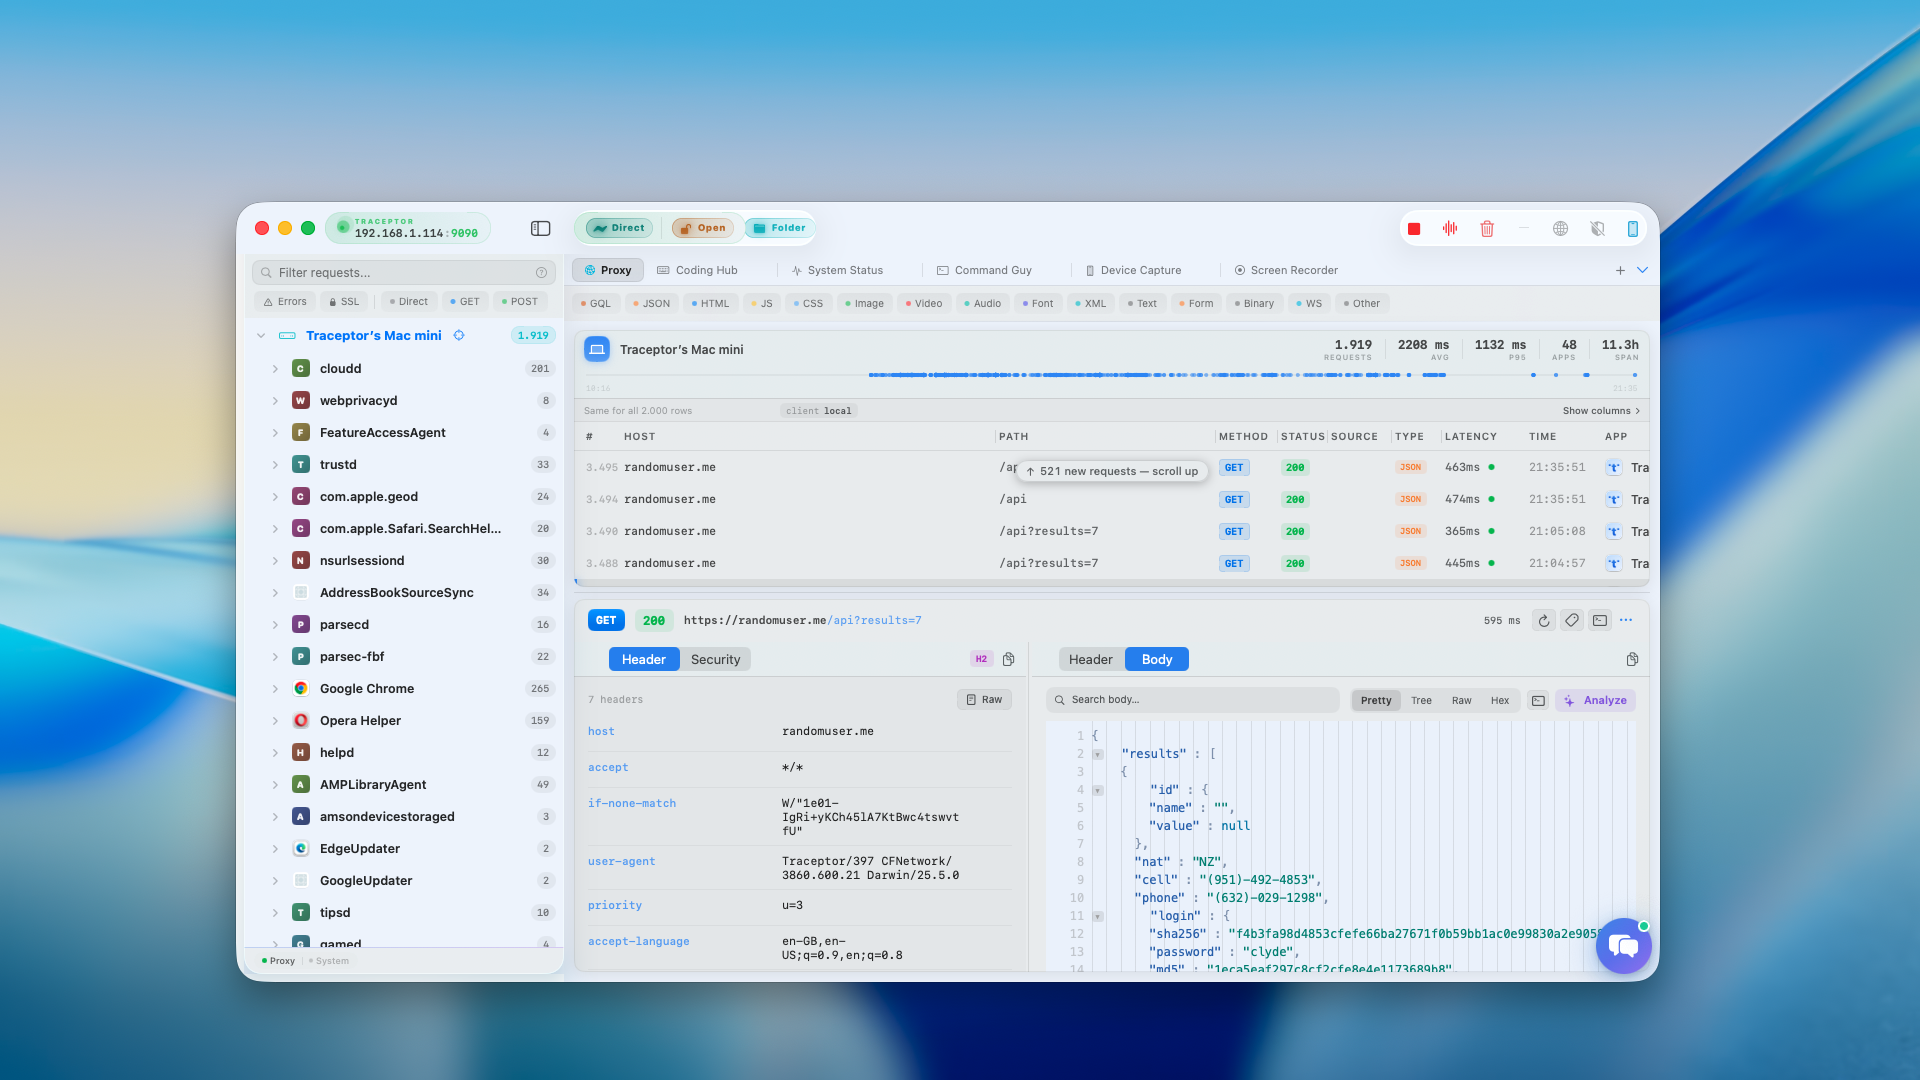This screenshot has height=1080, width=1920.
Task: Stop recording with the red square button
Action: click(x=1414, y=229)
